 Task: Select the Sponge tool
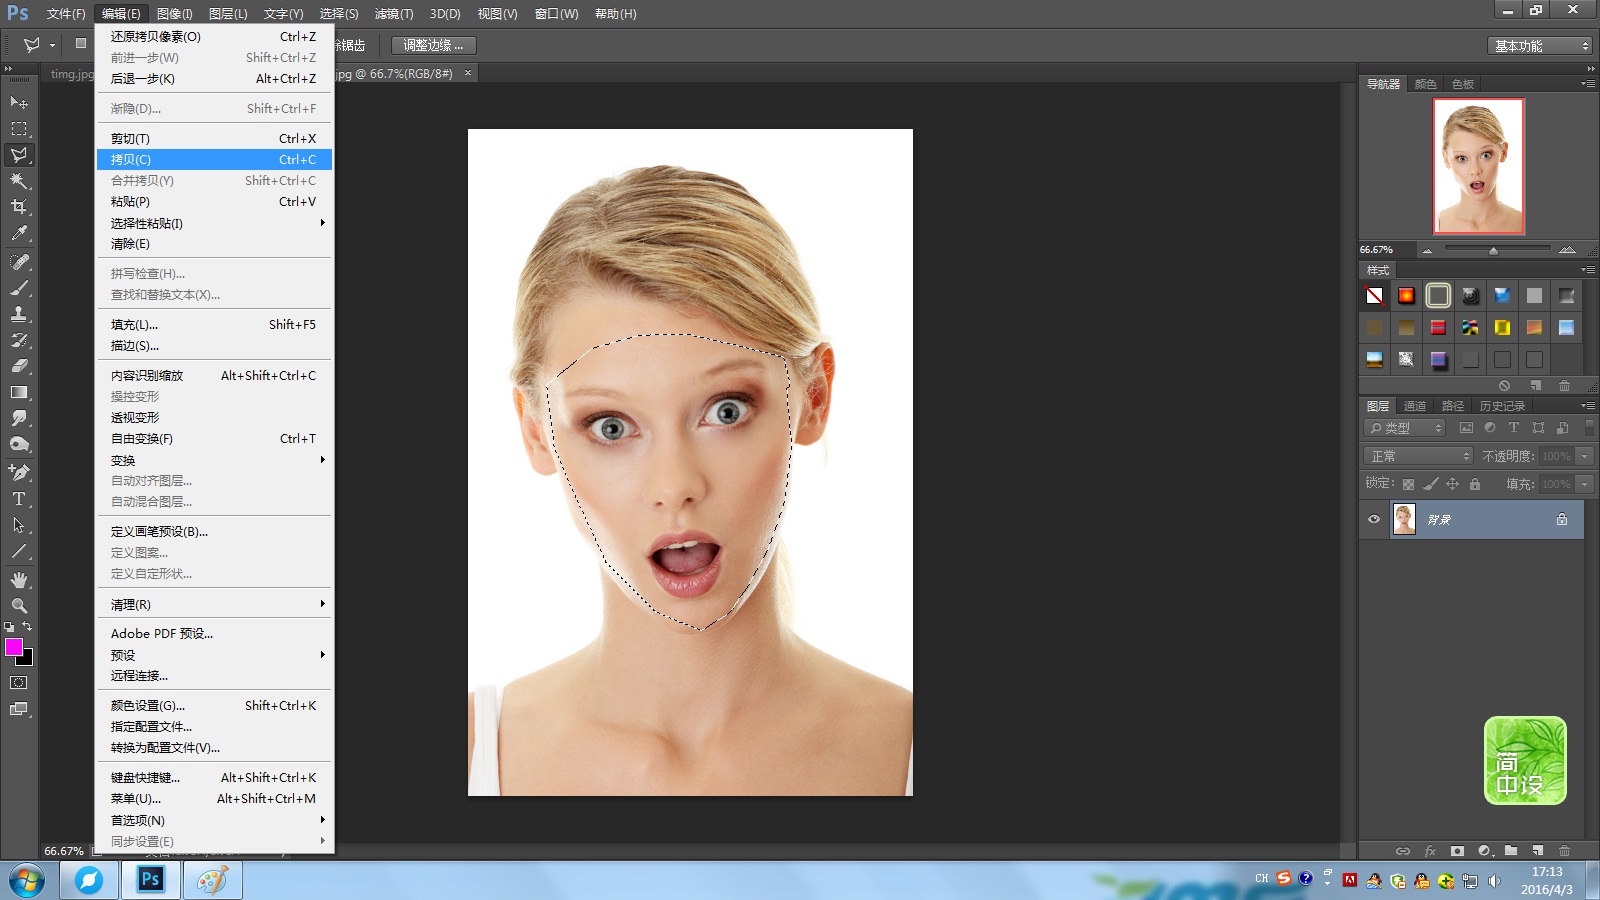click(x=19, y=444)
